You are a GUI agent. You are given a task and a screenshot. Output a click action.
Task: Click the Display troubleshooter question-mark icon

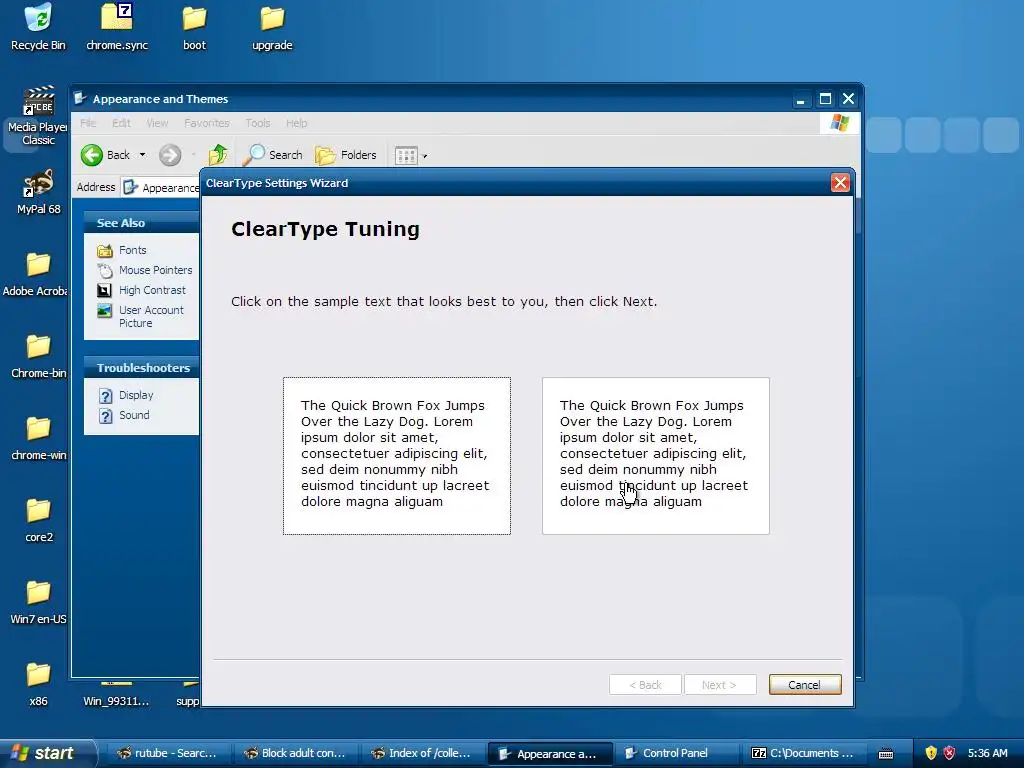(106, 396)
